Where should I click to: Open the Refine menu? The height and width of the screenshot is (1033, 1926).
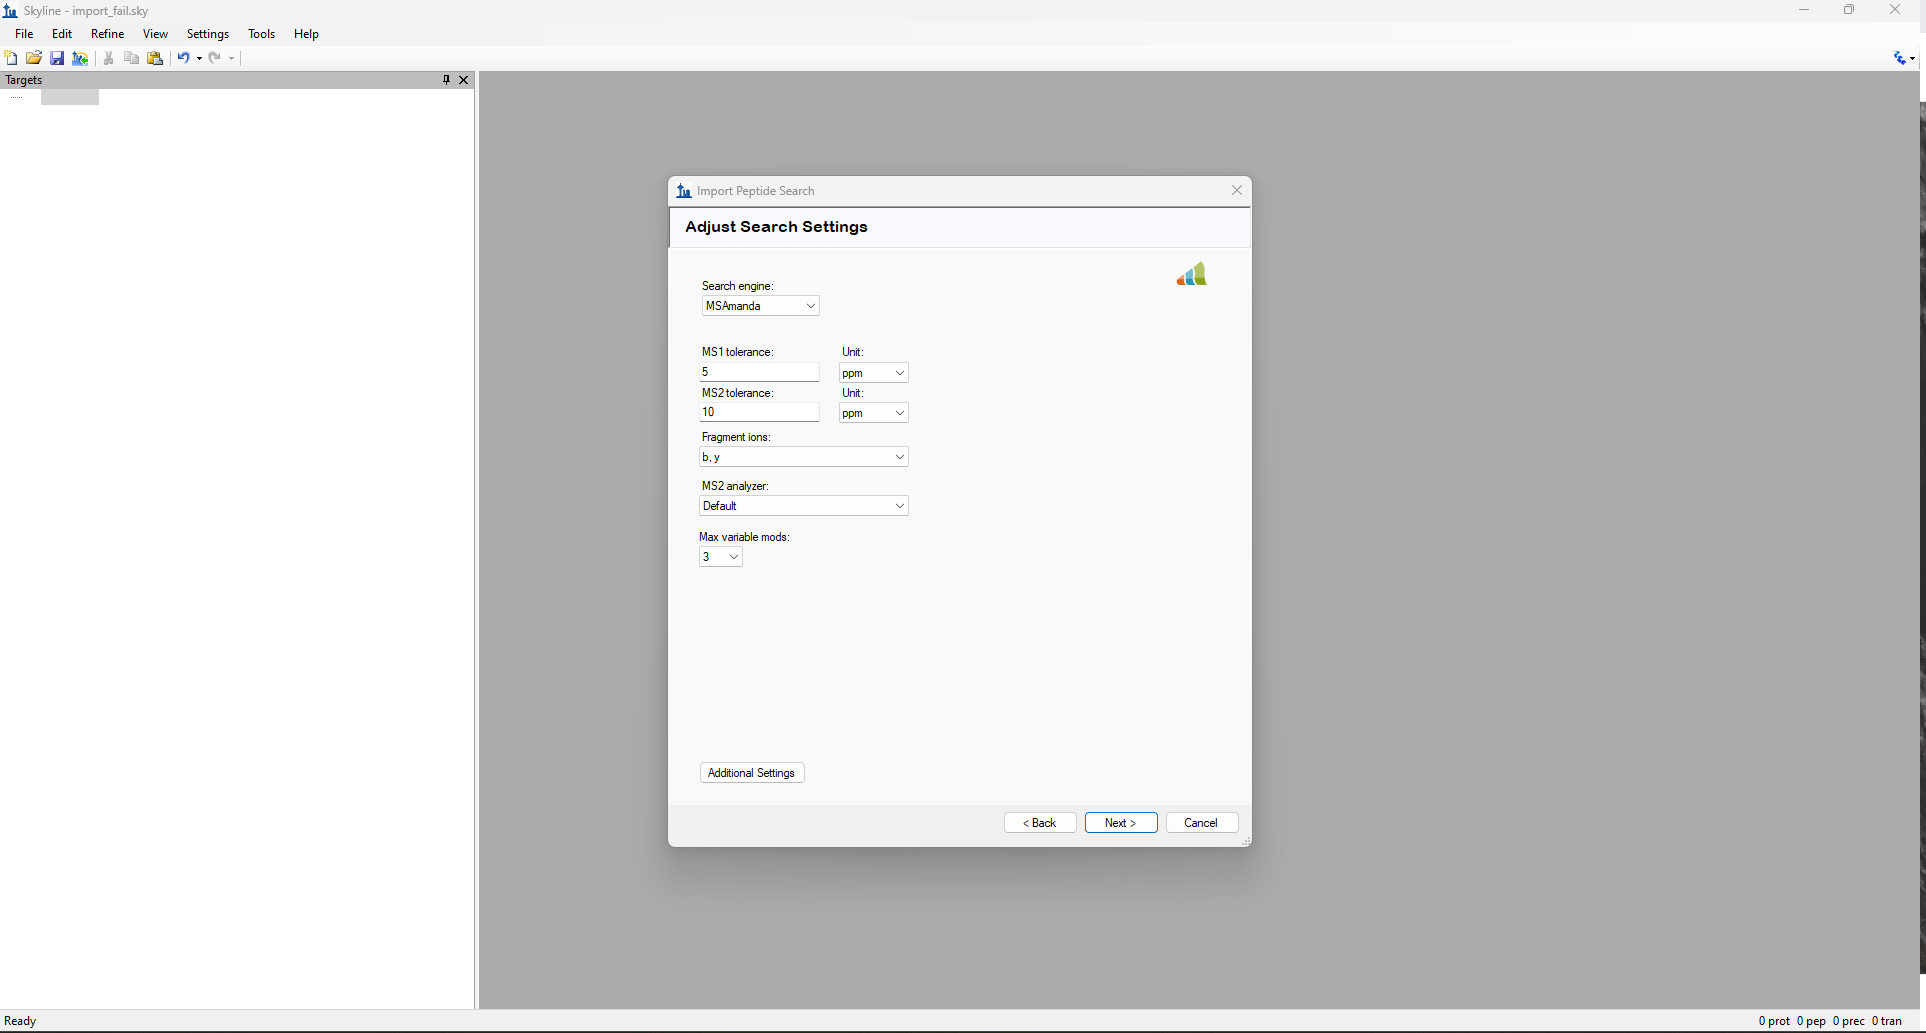click(x=107, y=34)
